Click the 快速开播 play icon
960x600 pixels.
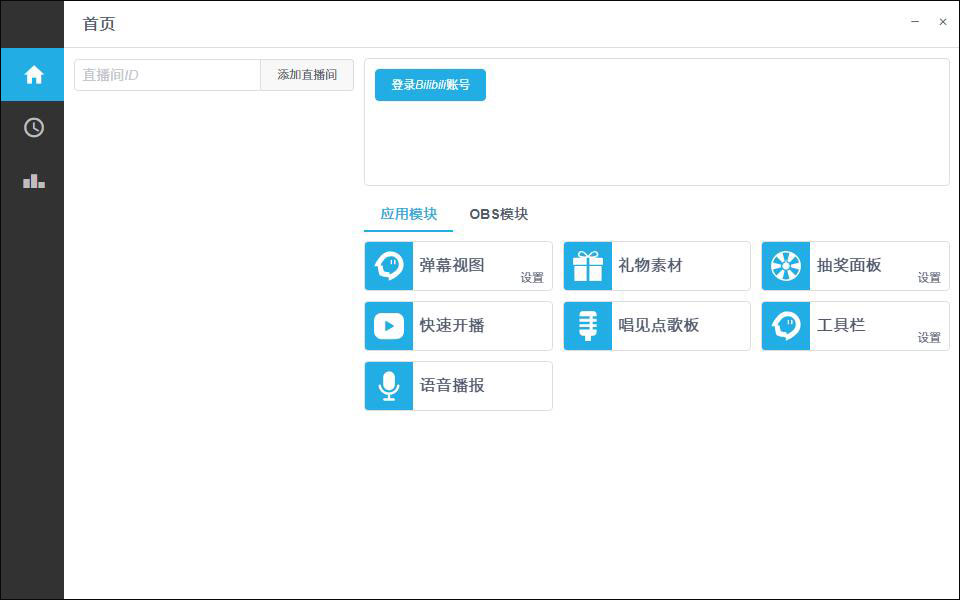tap(389, 326)
